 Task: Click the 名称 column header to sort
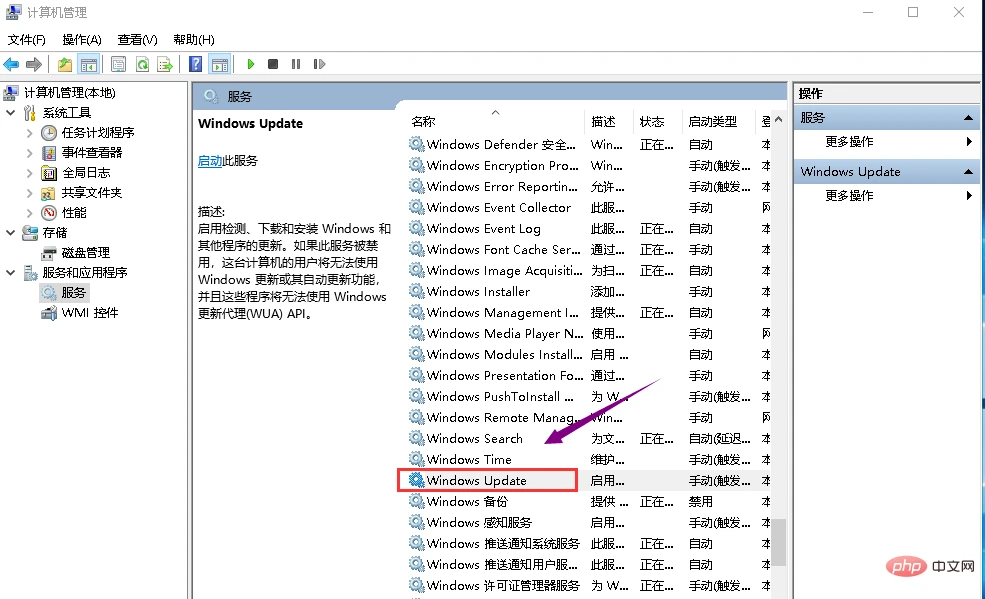point(423,121)
